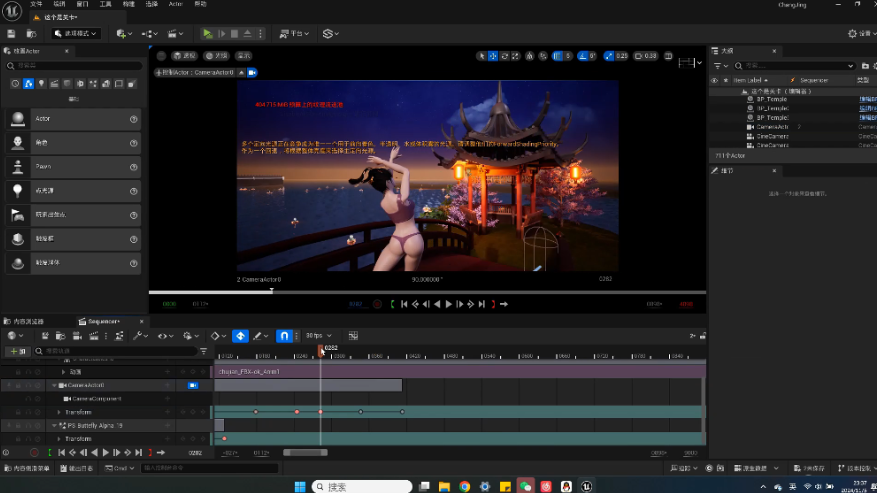
Task: Toggle the blue auto-key button in Sequencer
Action: click(241, 336)
